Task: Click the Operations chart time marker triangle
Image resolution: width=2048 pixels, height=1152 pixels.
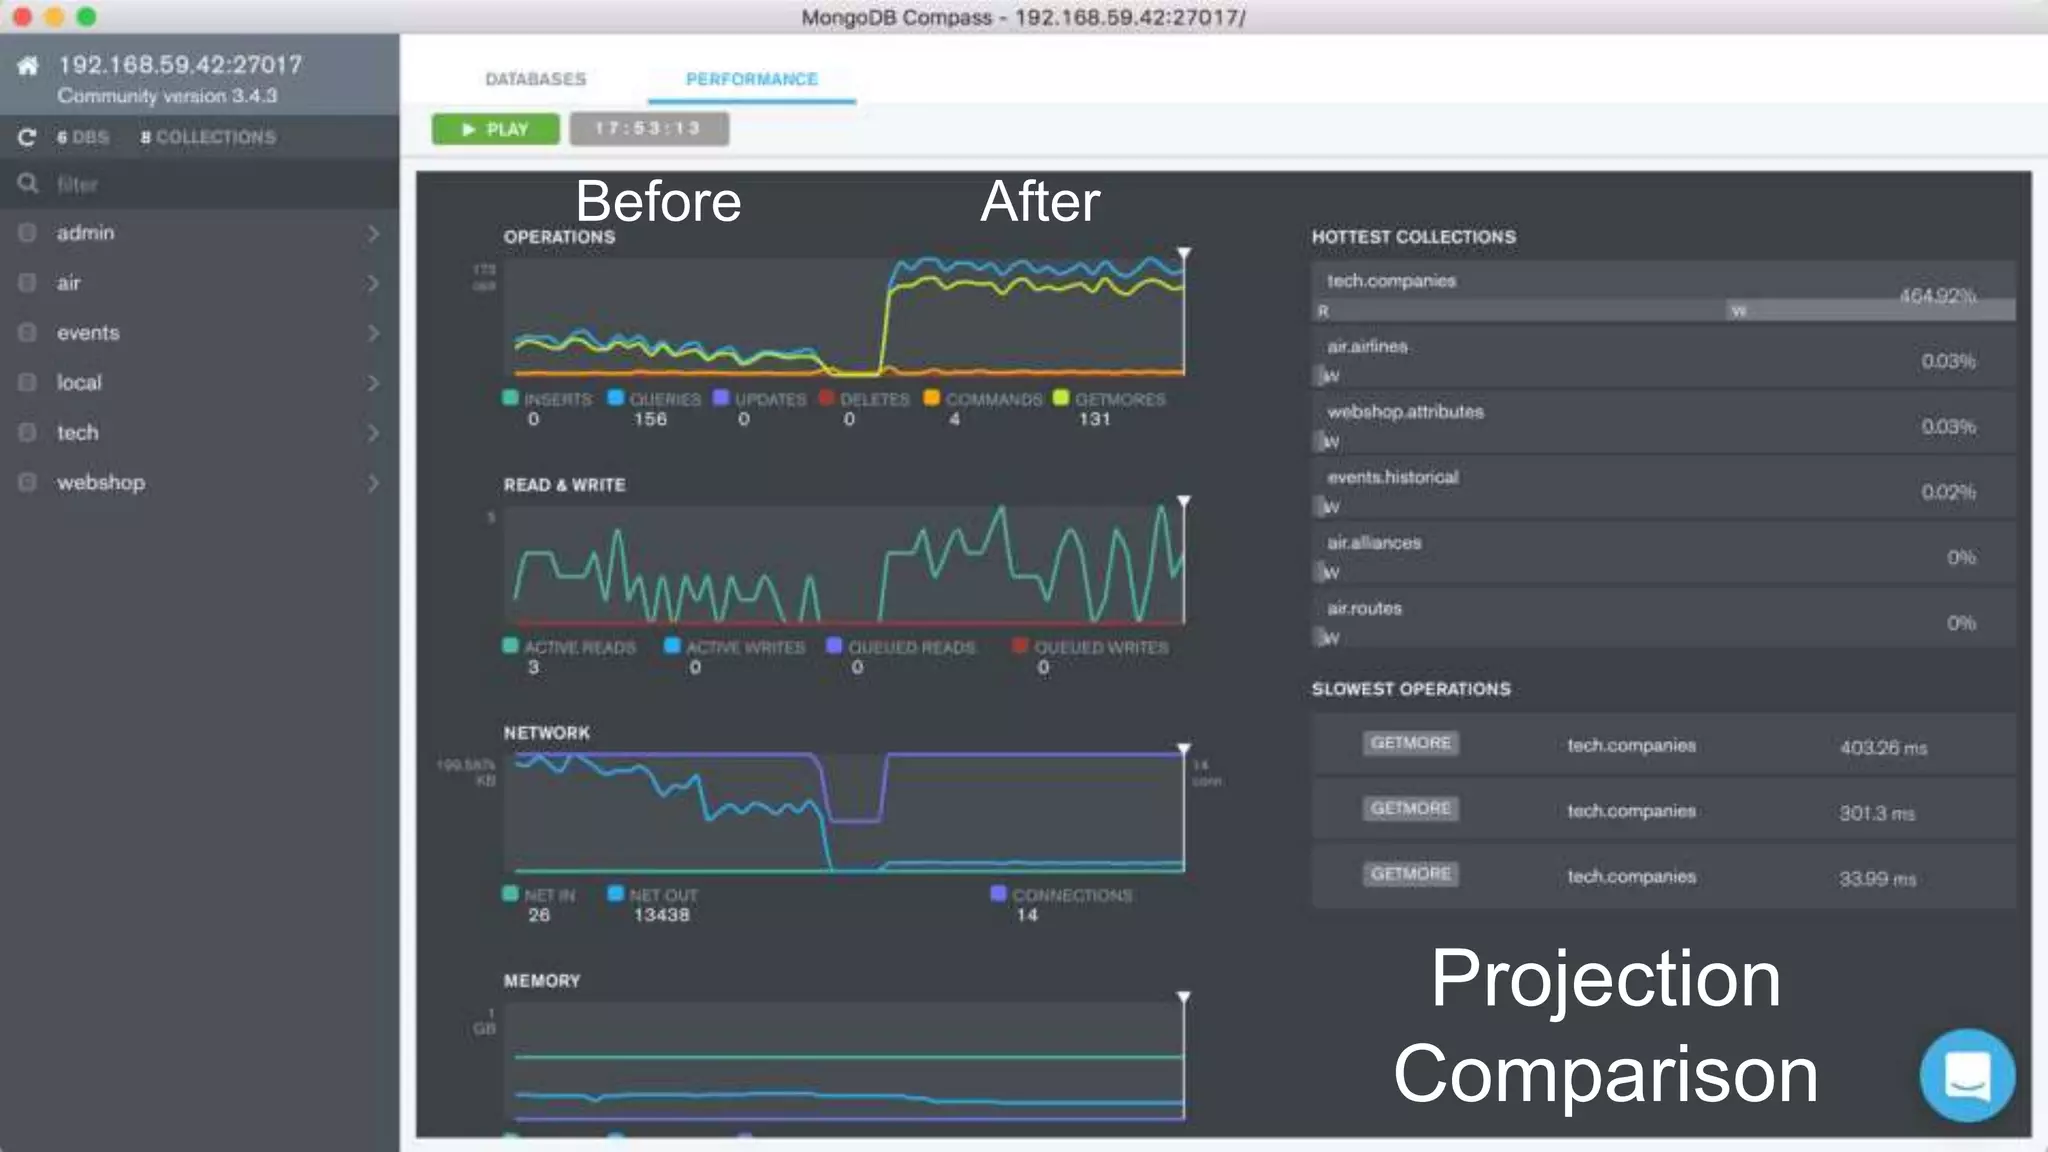Action: (1183, 253)
